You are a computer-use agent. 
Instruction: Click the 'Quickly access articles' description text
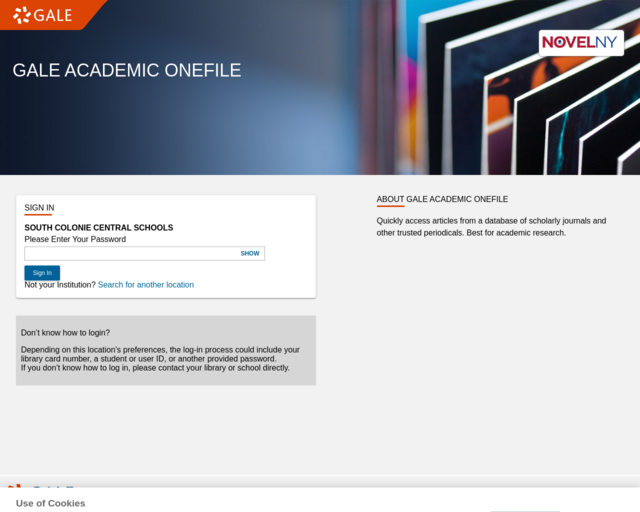[491, 227]
